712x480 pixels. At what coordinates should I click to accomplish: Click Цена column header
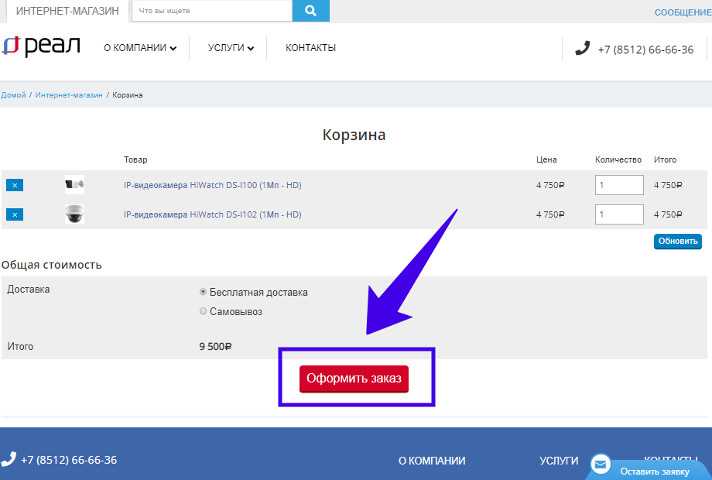tap(546, 160)
